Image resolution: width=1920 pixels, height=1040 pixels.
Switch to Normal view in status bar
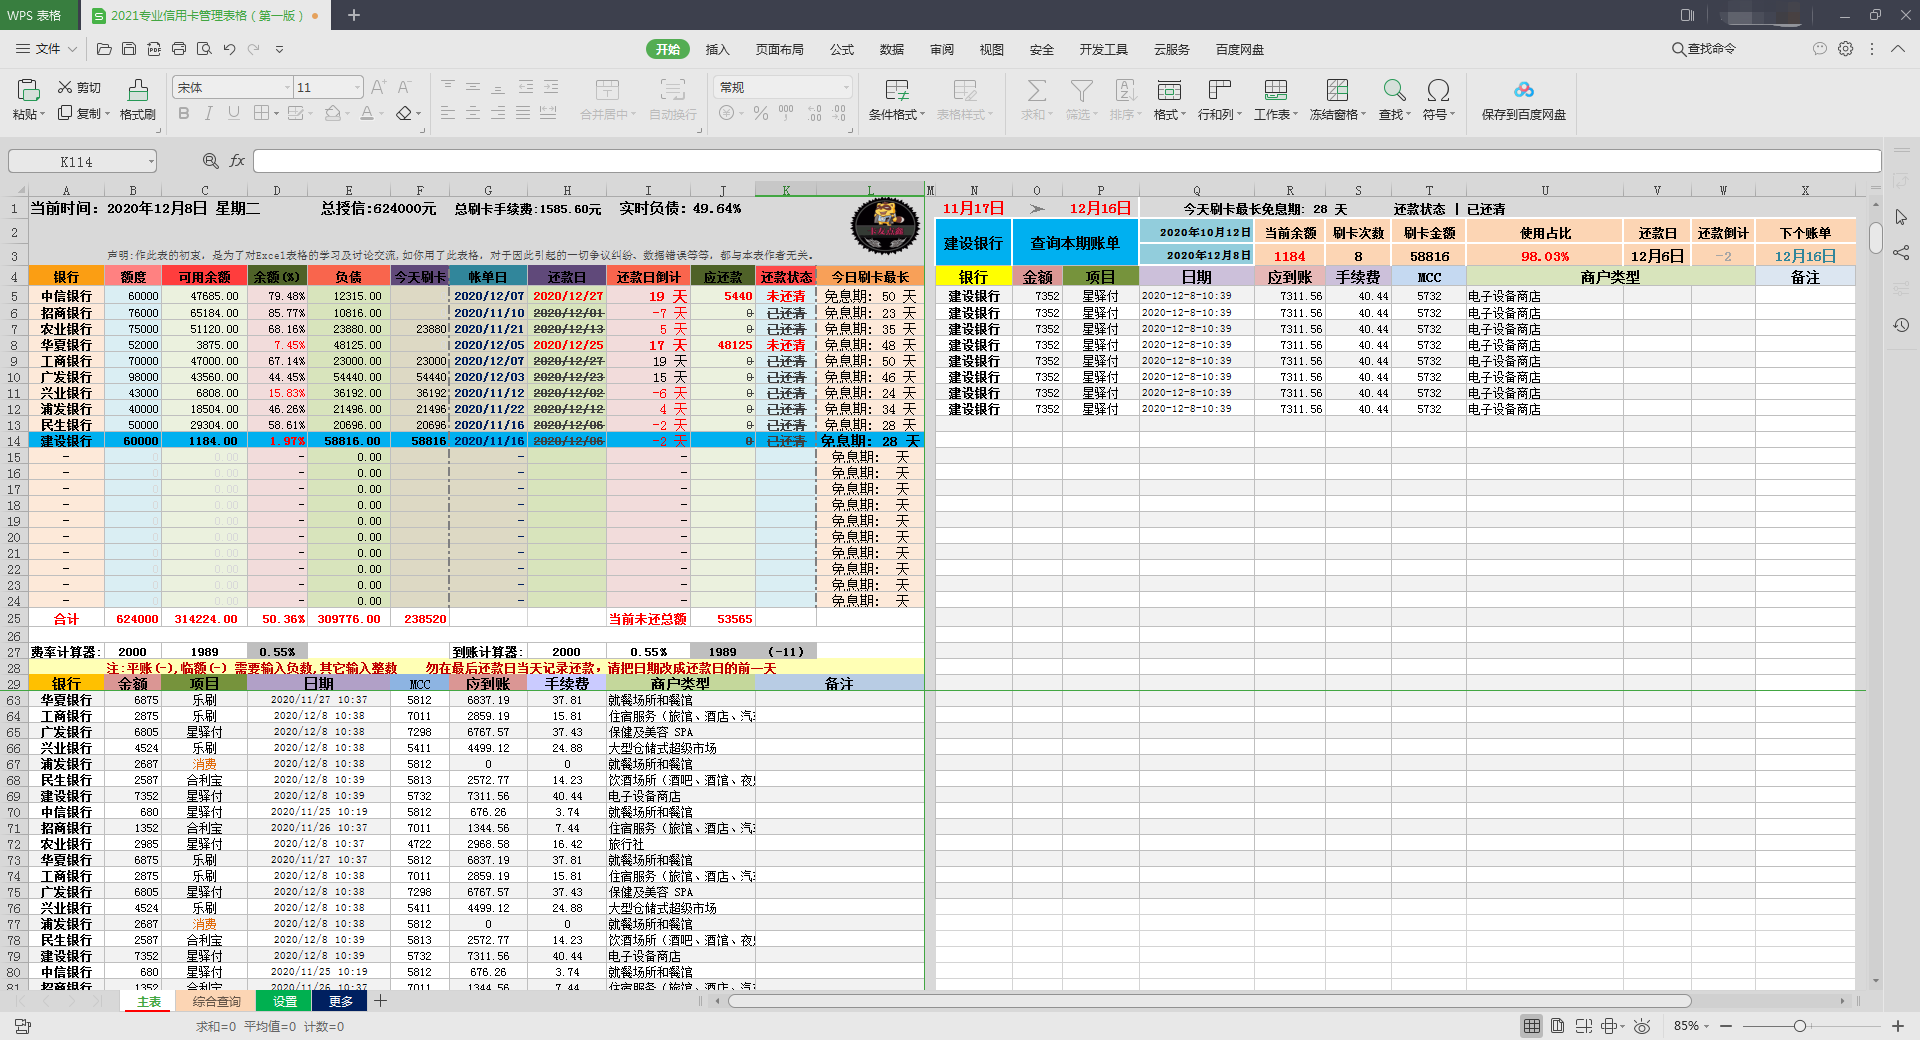(1531, 1026)
